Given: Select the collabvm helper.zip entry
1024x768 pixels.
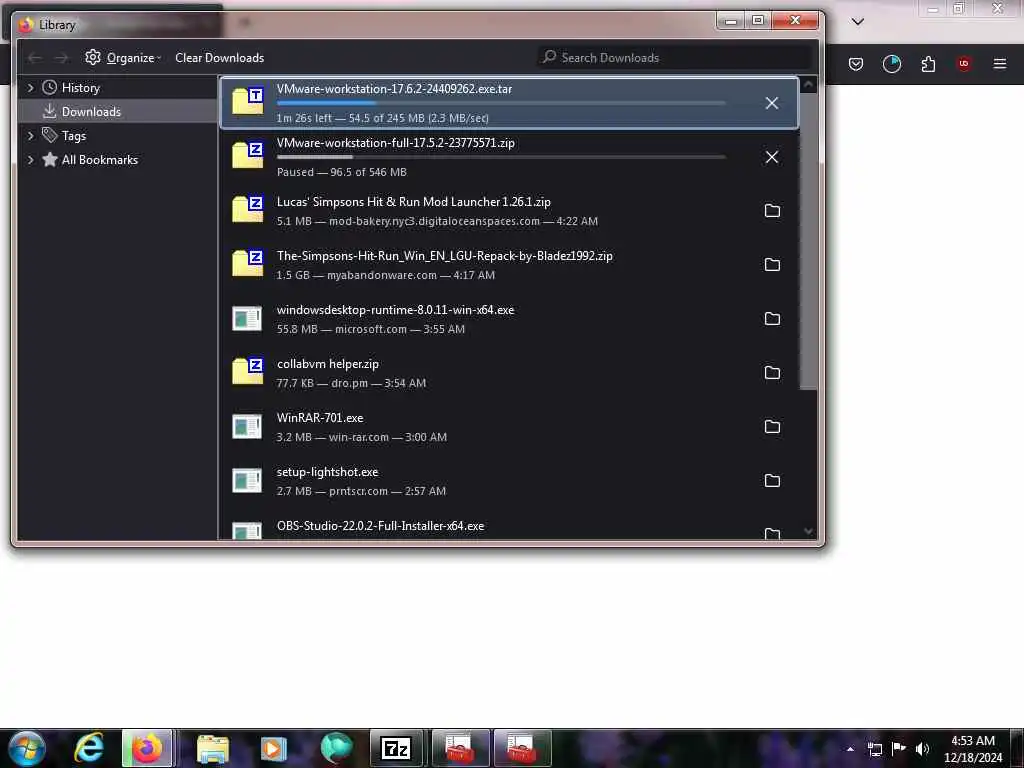Looking at the screenshot, I should click(509, 373).
